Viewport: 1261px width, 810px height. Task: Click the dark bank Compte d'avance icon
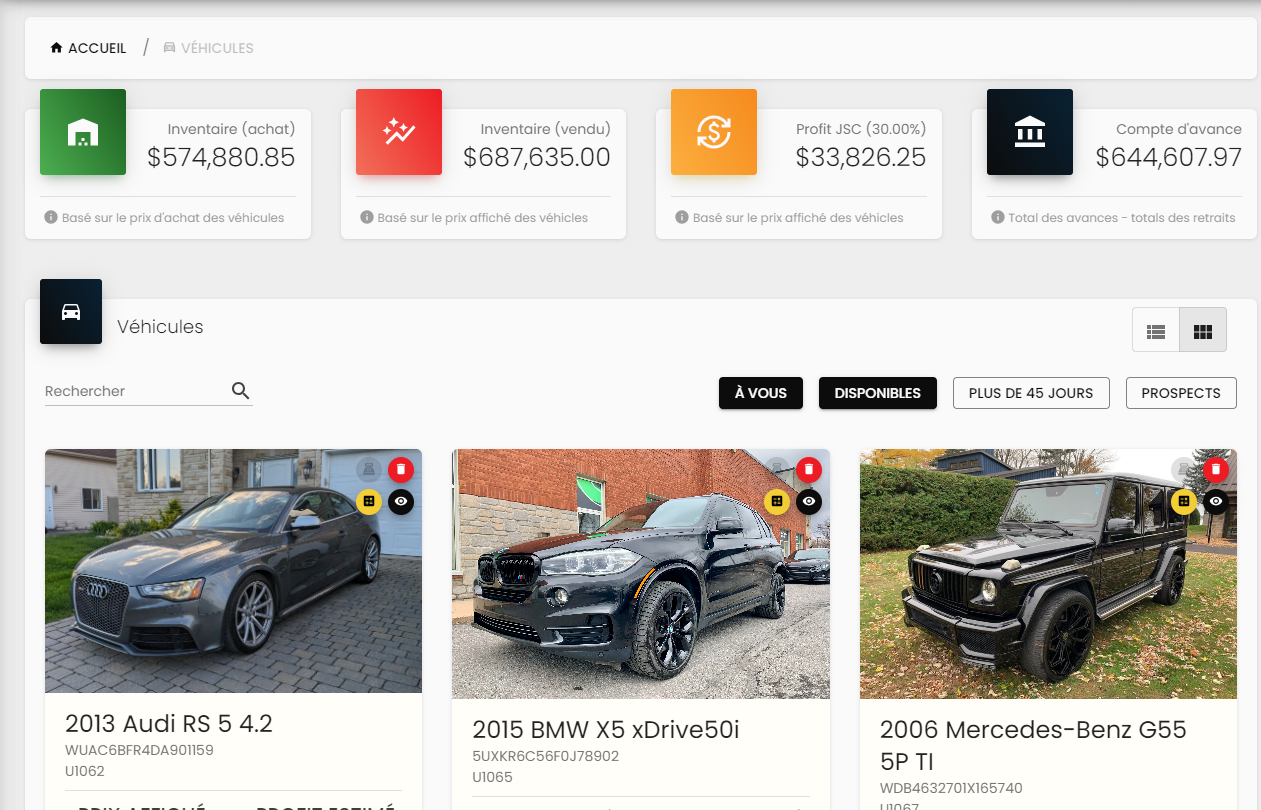point(1030,132)
